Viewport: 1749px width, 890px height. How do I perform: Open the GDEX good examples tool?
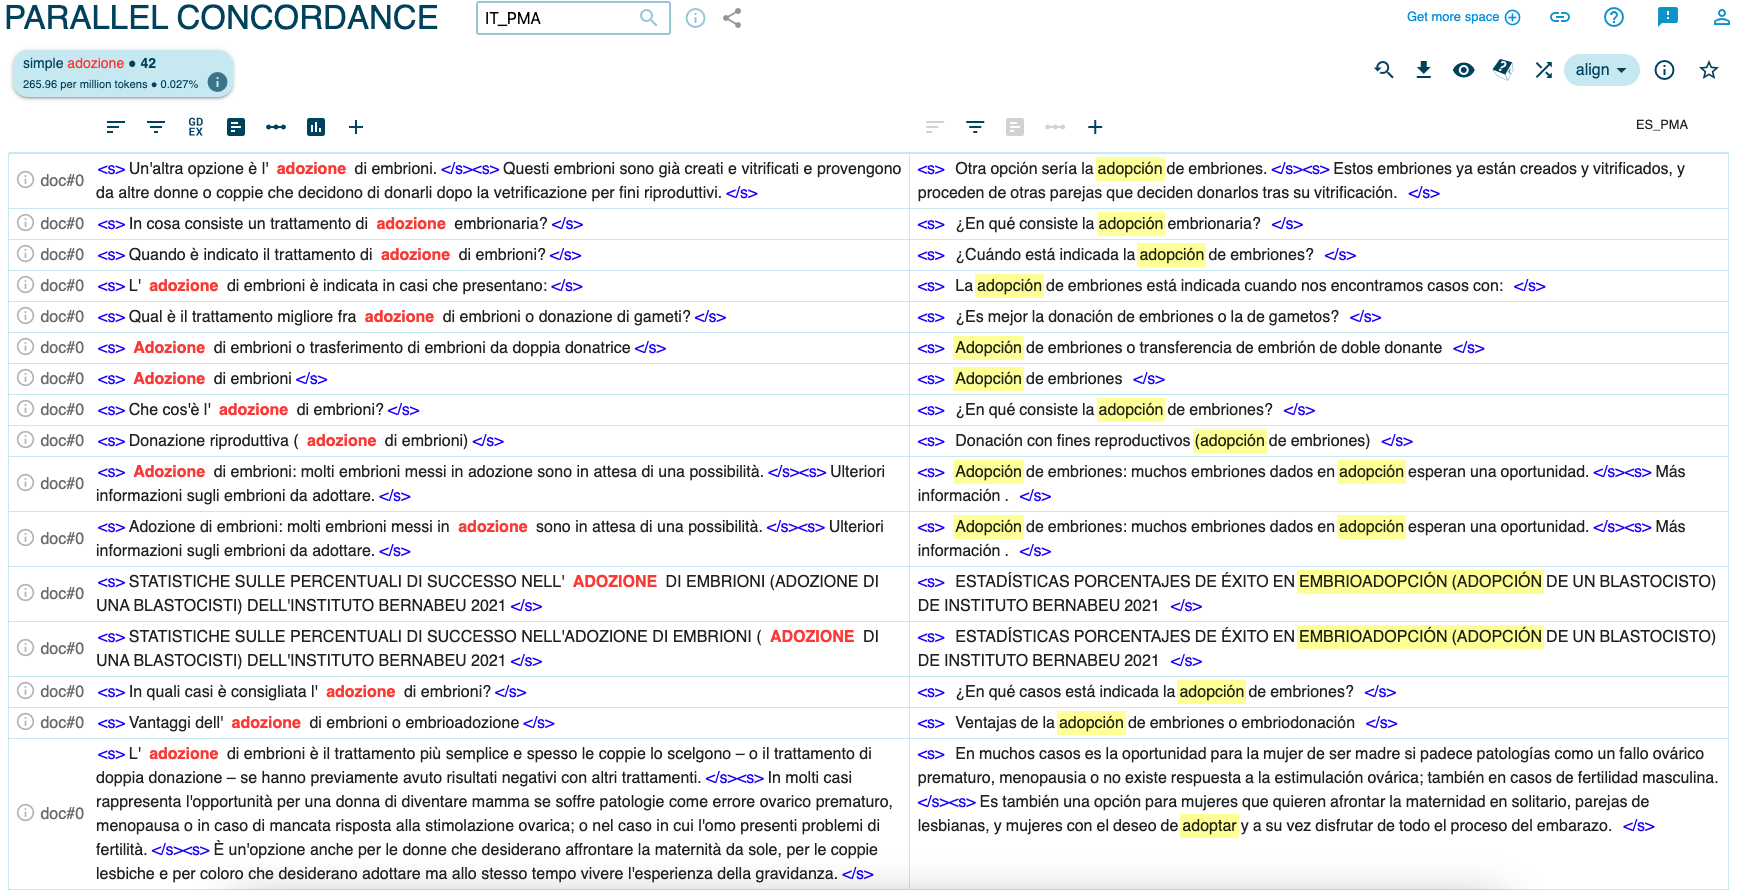tap(196, 127)
